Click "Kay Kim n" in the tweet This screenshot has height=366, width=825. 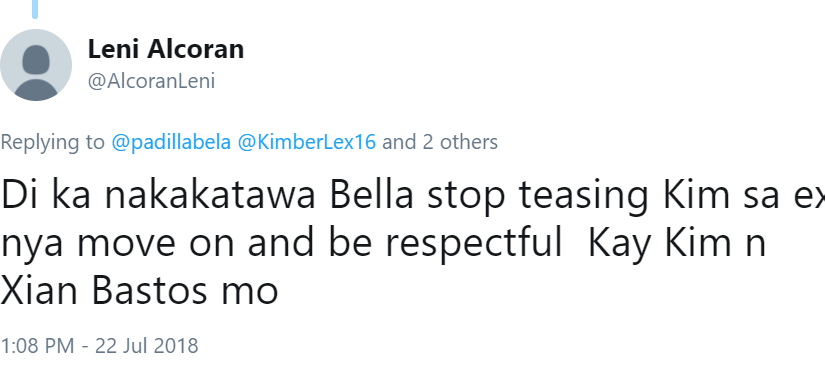click(677, 245)
